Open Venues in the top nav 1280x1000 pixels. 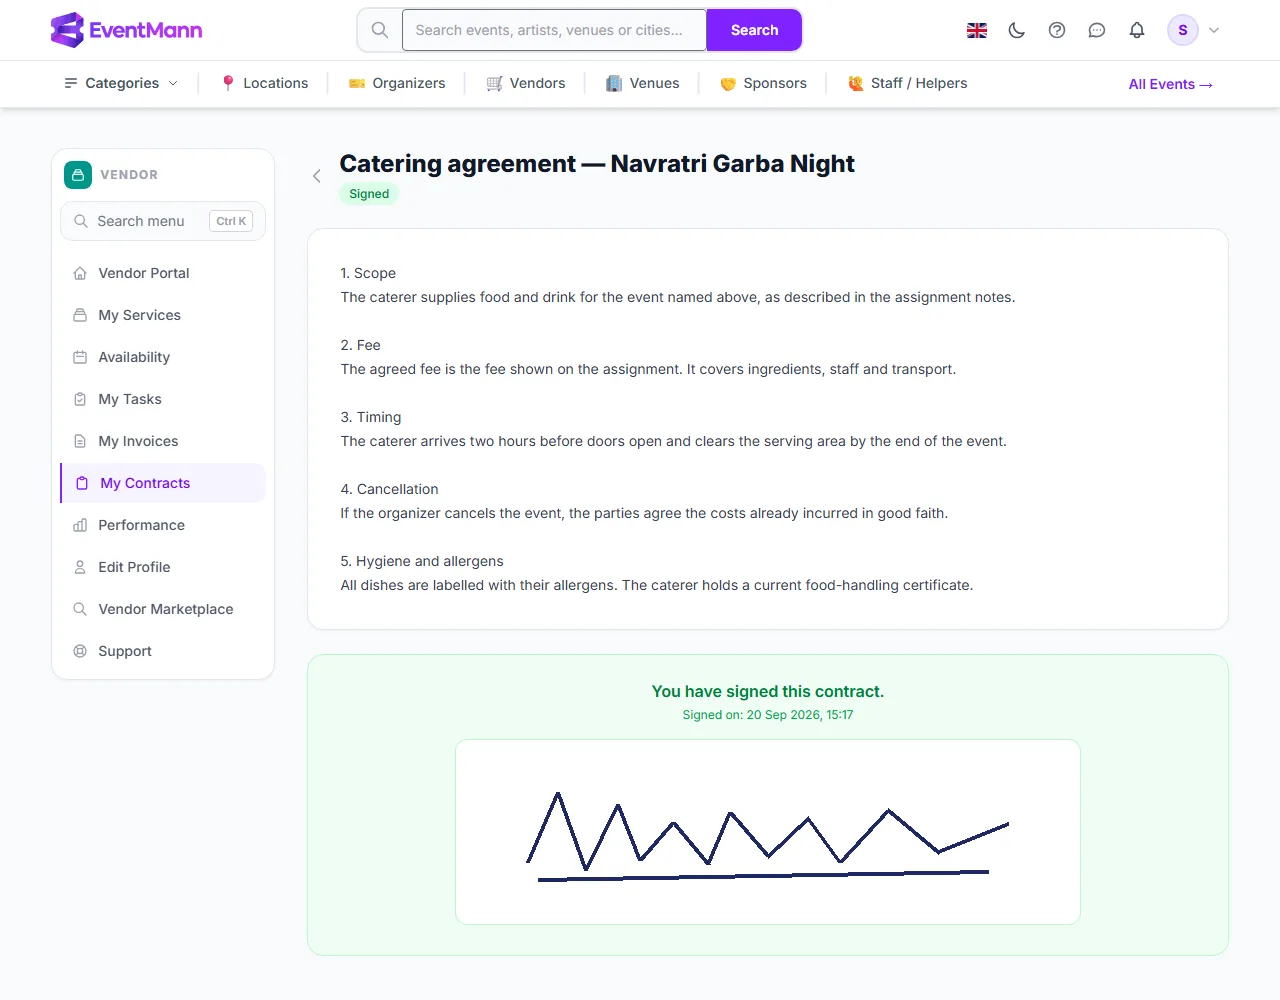pos(643,83)
